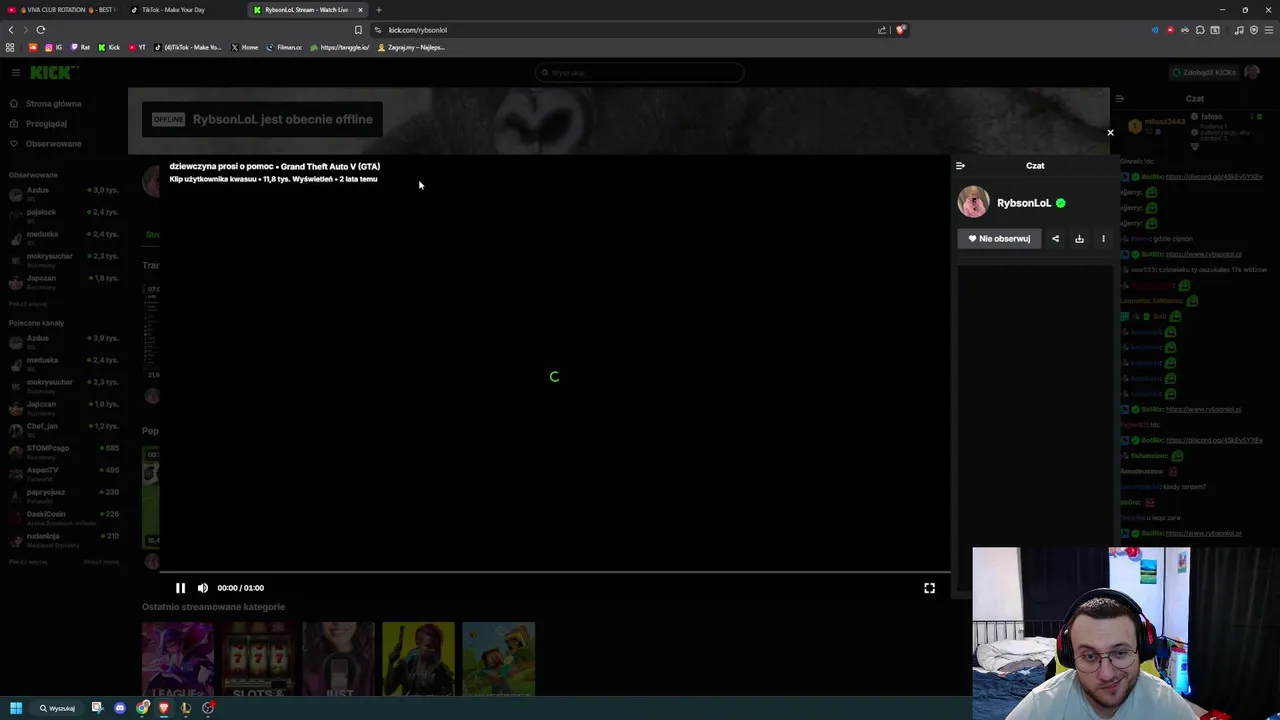Open DaskiCosin in recommended channels

[63, 516]
